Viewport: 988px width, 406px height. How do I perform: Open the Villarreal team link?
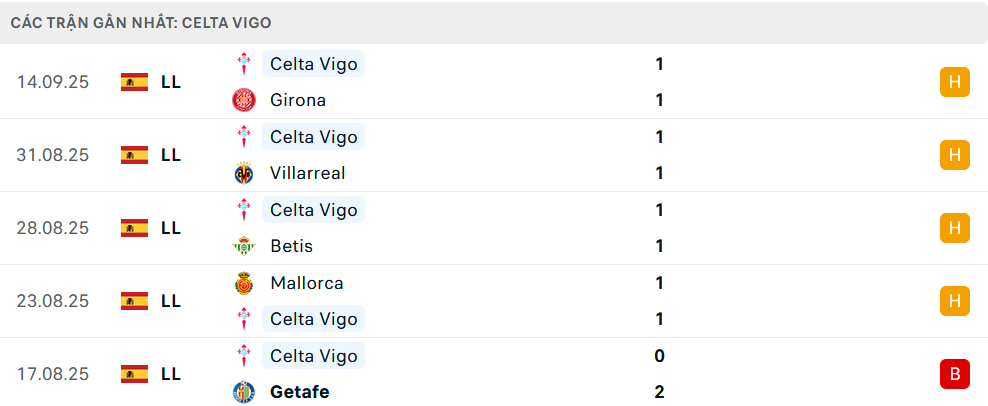coord(307,173)
